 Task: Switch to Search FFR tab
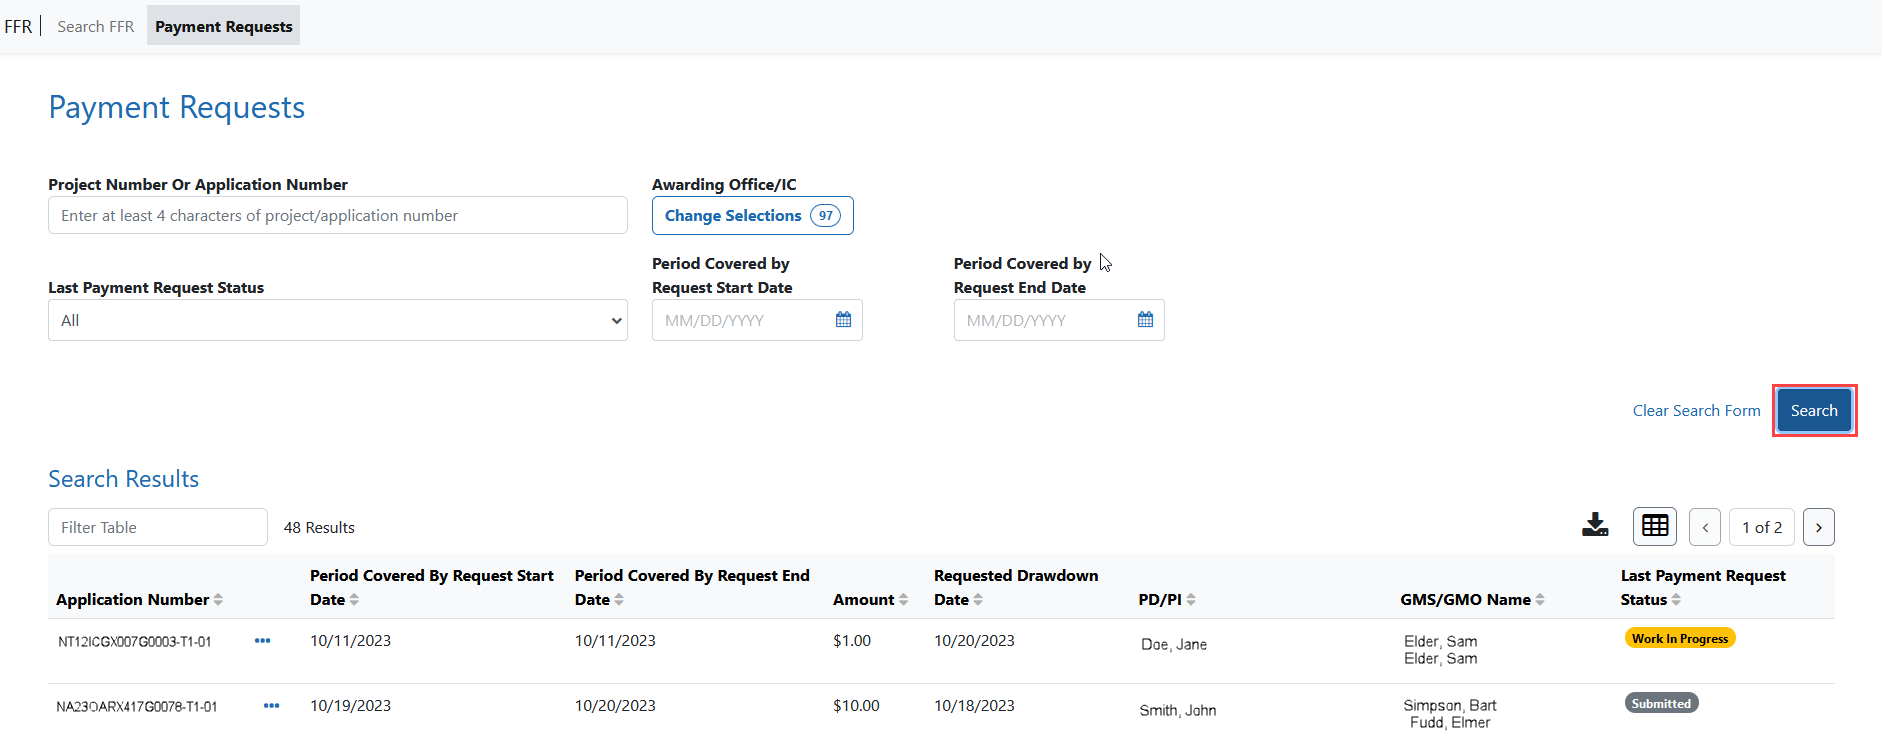tap(95, 27)
